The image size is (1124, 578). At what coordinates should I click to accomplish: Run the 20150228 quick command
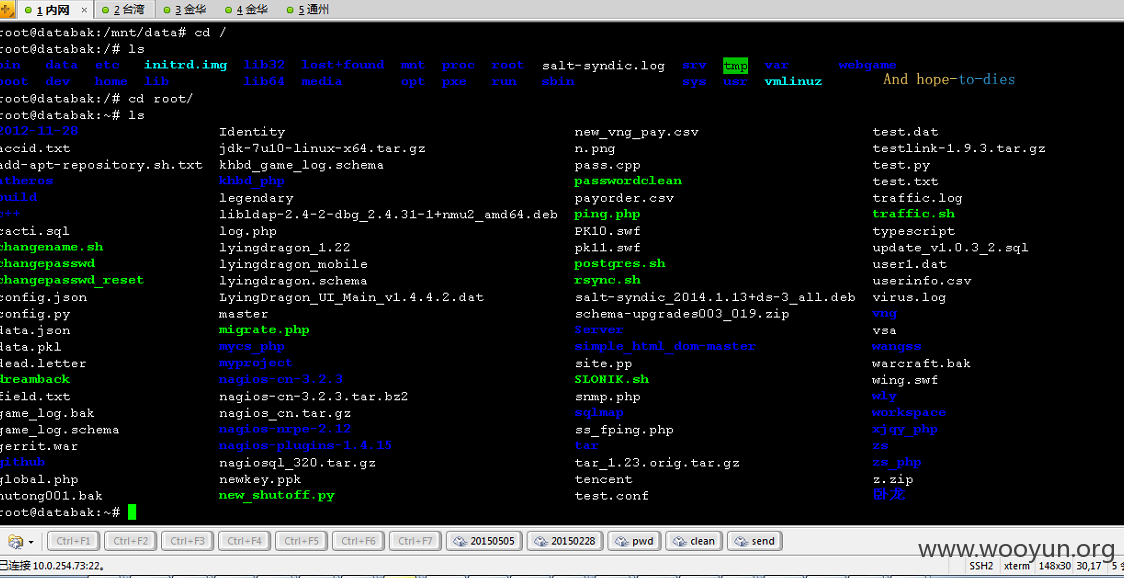click(565, 541)
